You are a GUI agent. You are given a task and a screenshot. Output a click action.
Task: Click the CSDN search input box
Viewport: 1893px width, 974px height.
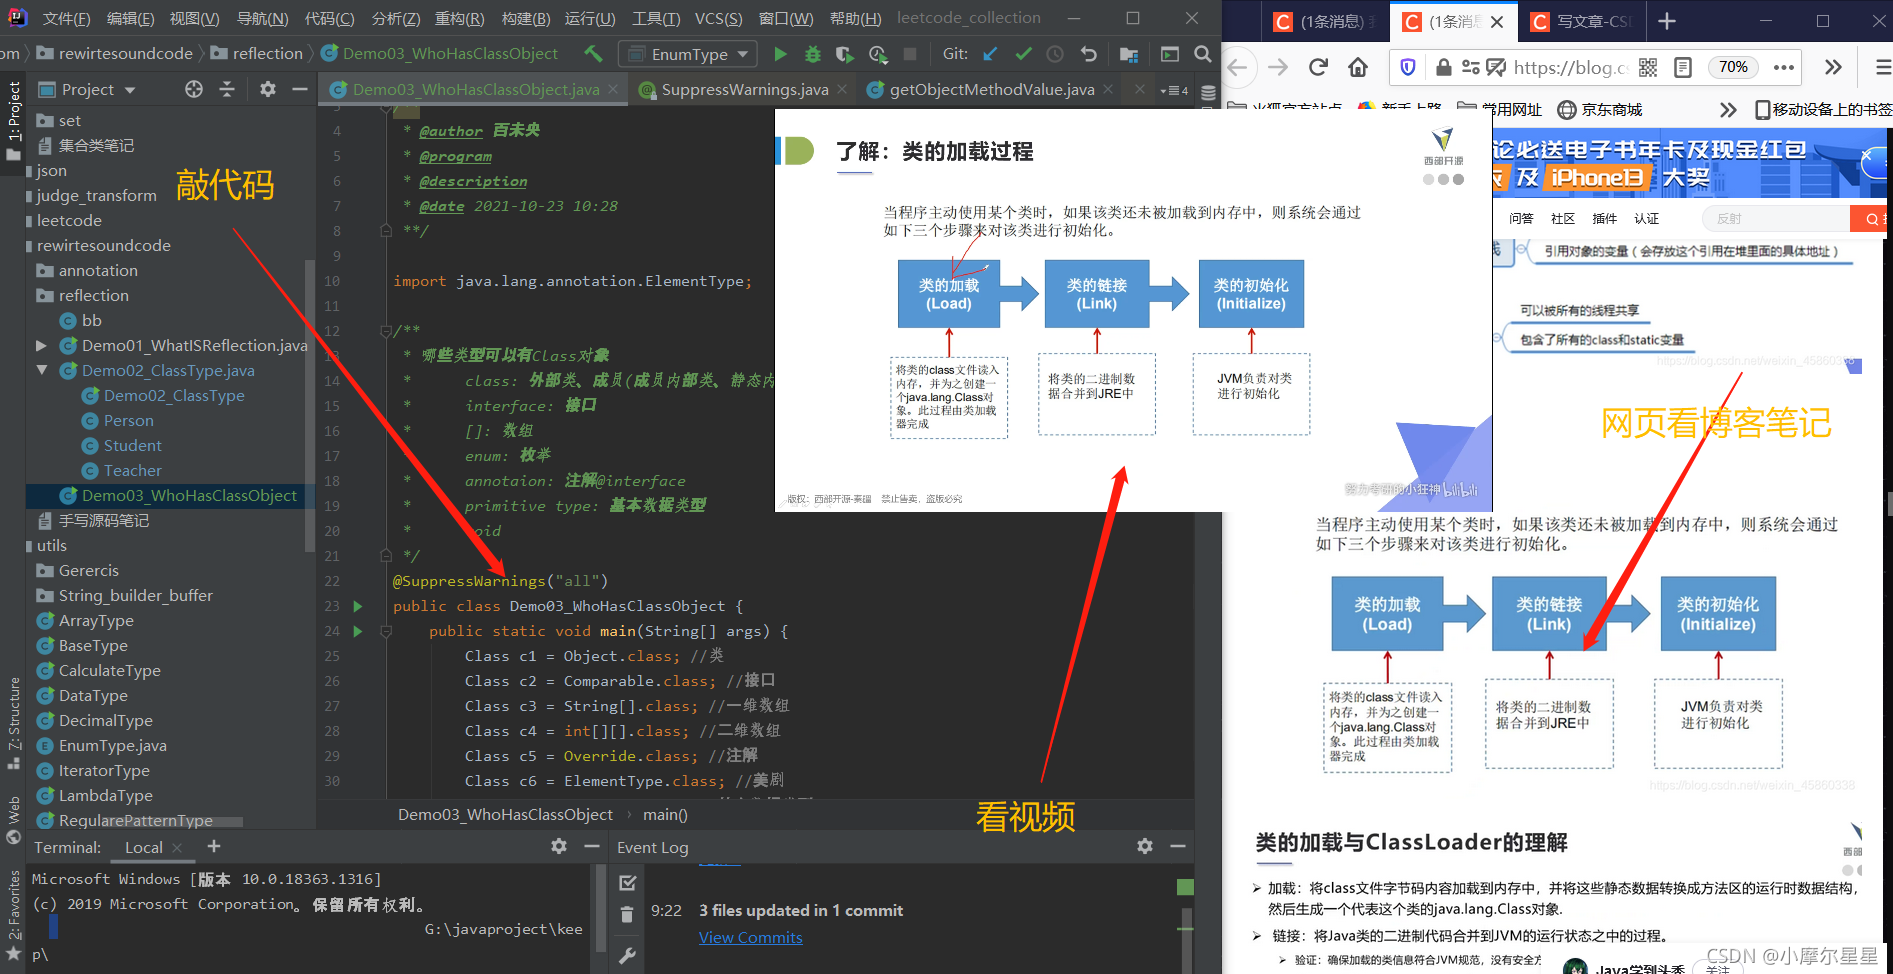1774,219
